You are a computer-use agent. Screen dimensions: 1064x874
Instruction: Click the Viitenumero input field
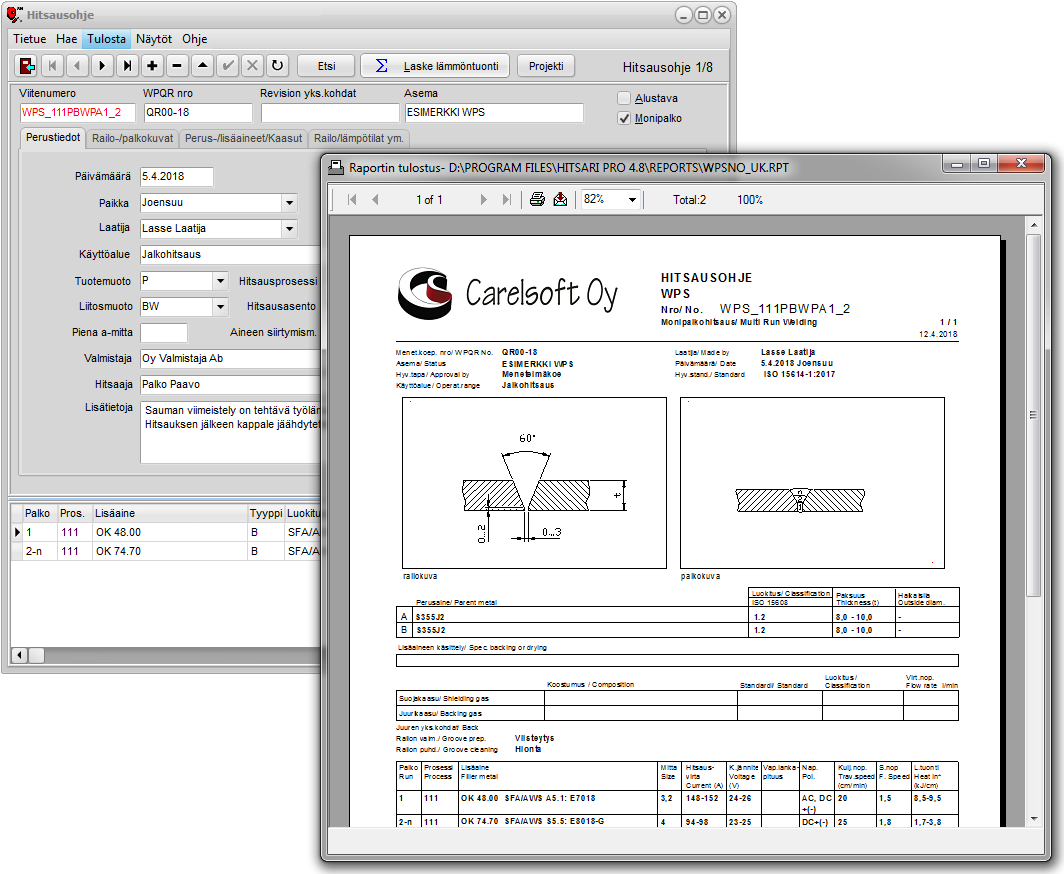click(77, 112)
